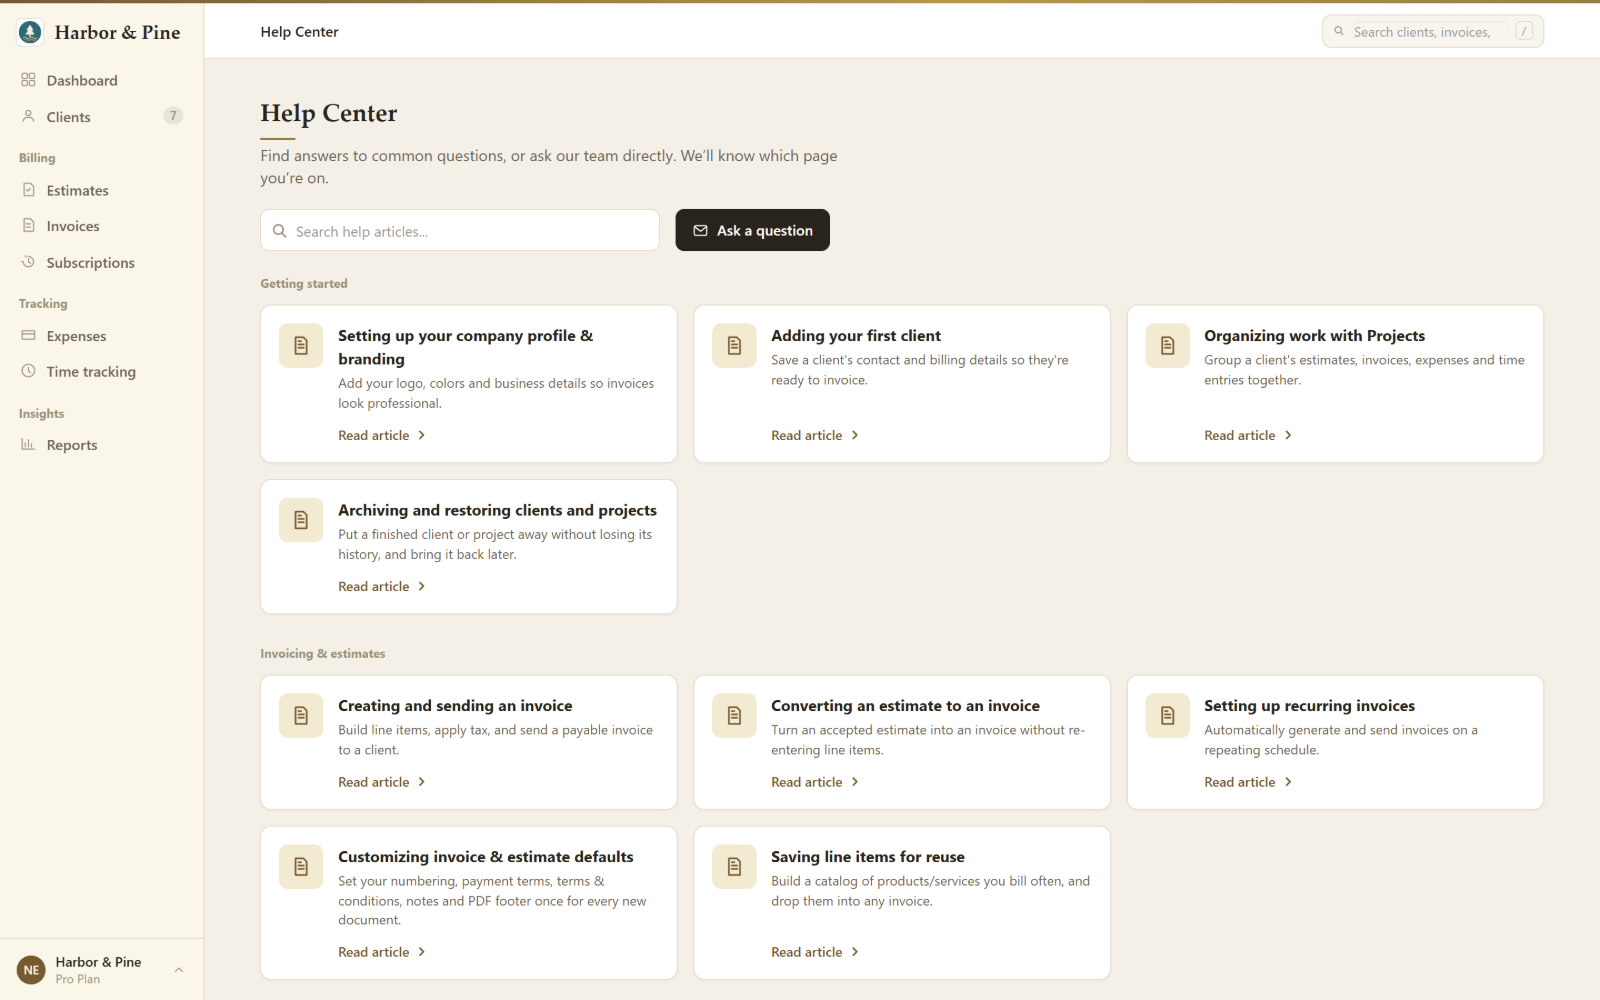Viewport: 1600px width, 1000px height.
Task: Click the slash shortcut key hint
Action: (1524, 32)
